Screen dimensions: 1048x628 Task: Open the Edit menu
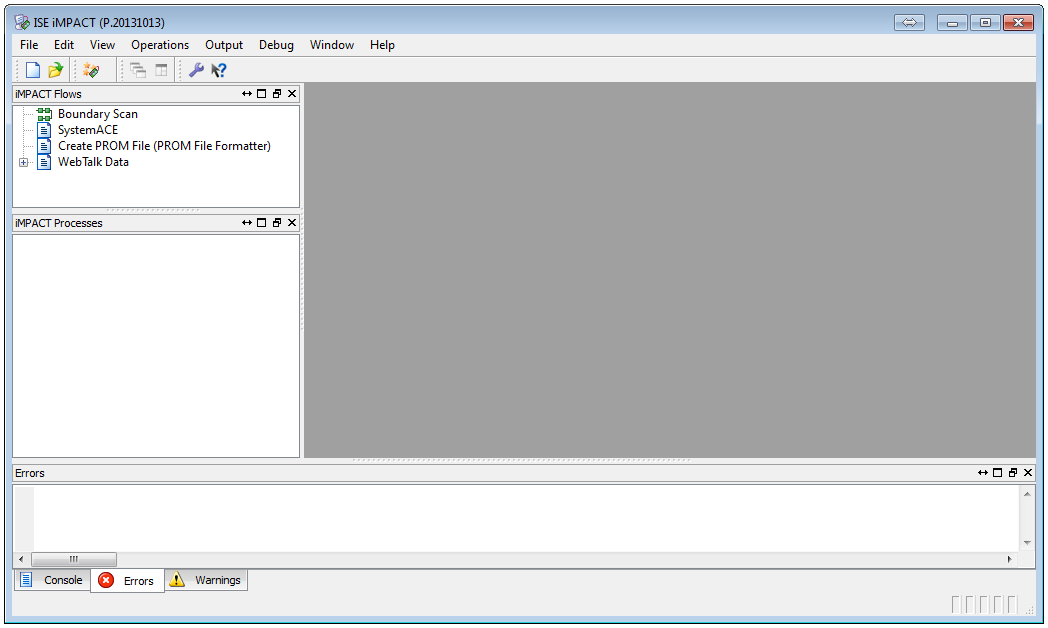(64, 45)
